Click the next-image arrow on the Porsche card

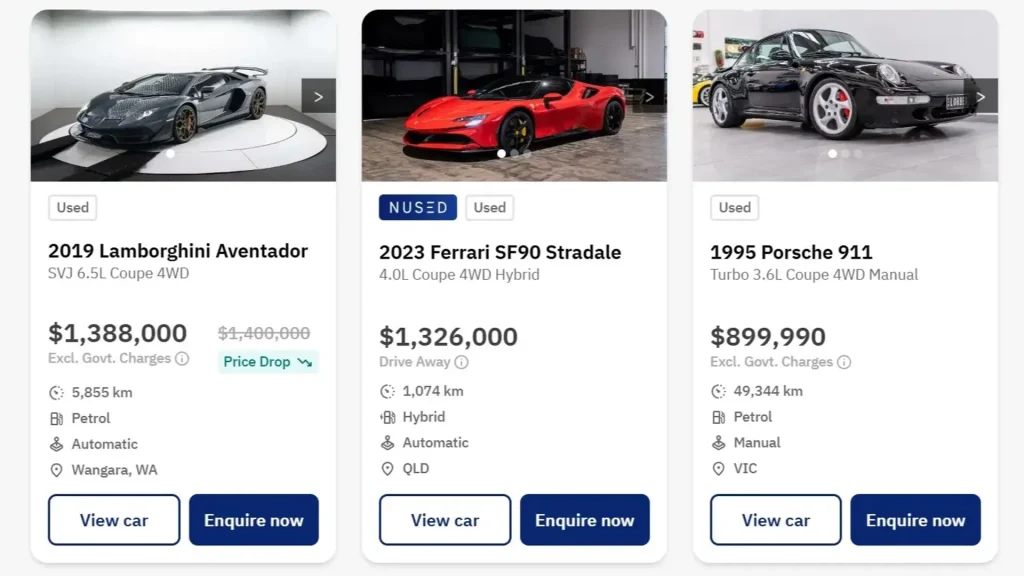tap(981, 96)
